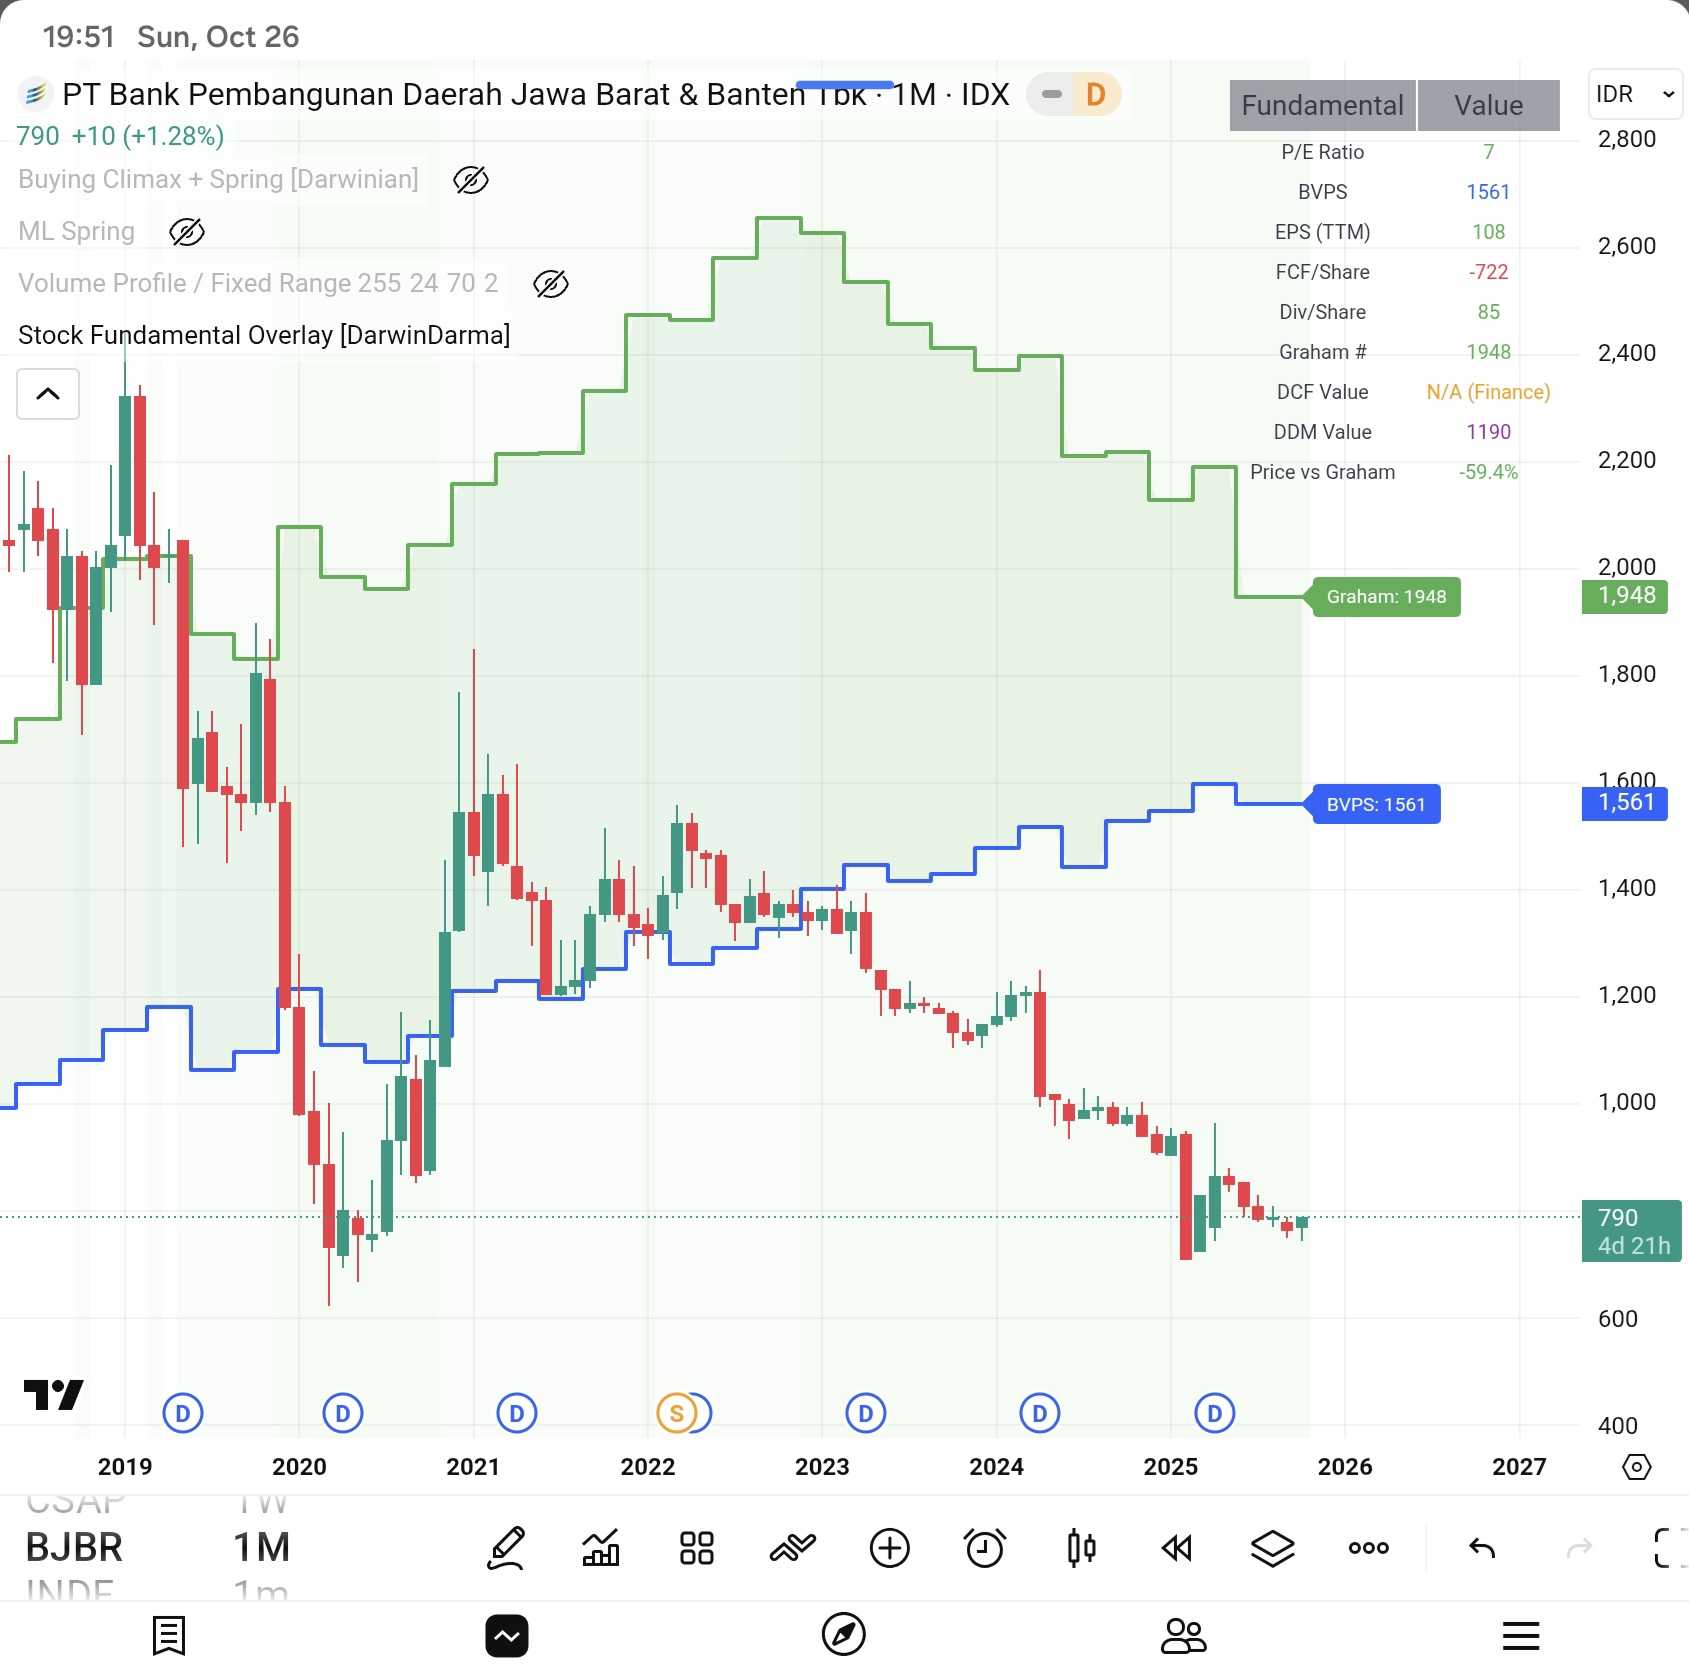Toggle visibility of Volume Profile indicator

pos(550,284)
